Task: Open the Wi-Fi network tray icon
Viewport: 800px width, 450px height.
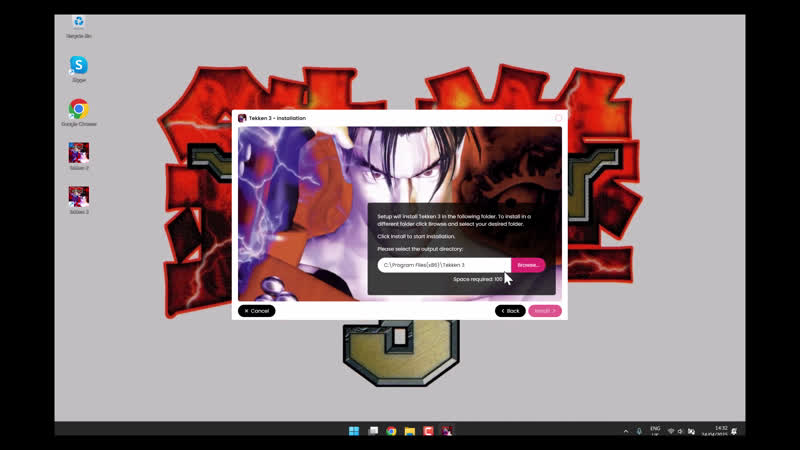Action: [x=671, y=432]
